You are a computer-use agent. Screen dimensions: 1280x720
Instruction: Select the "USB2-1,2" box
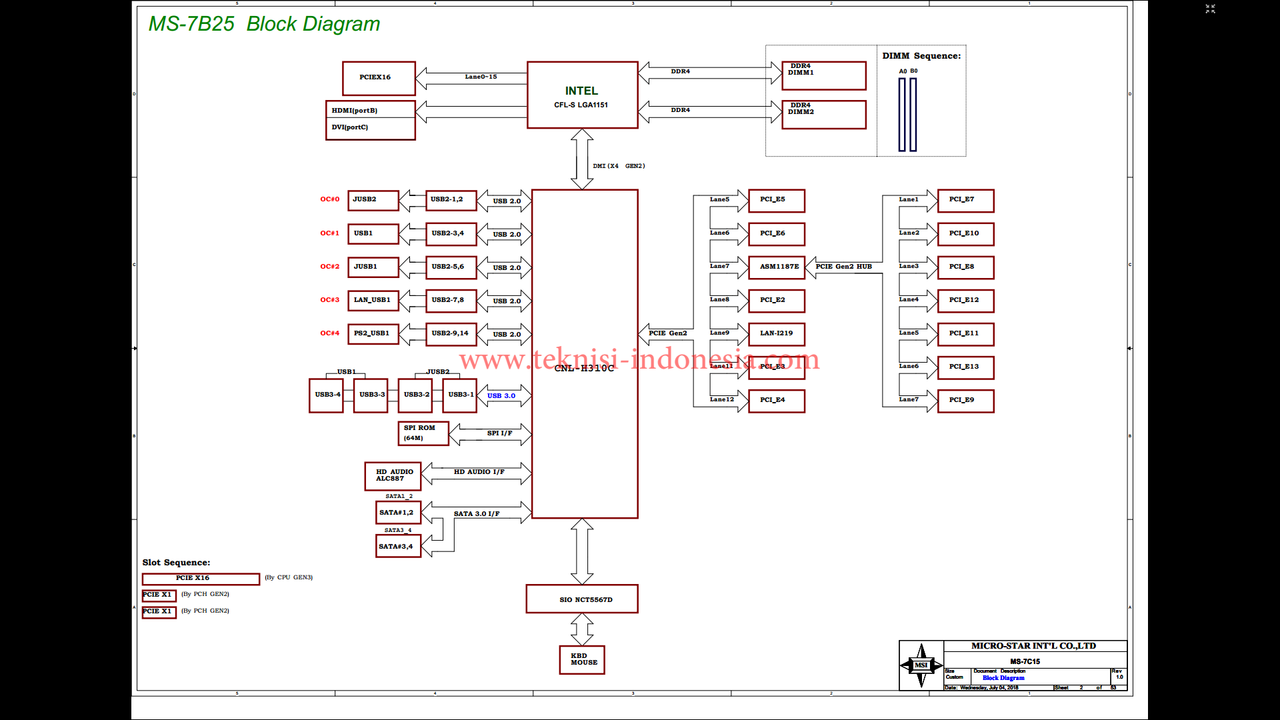(x=451, y=200)
